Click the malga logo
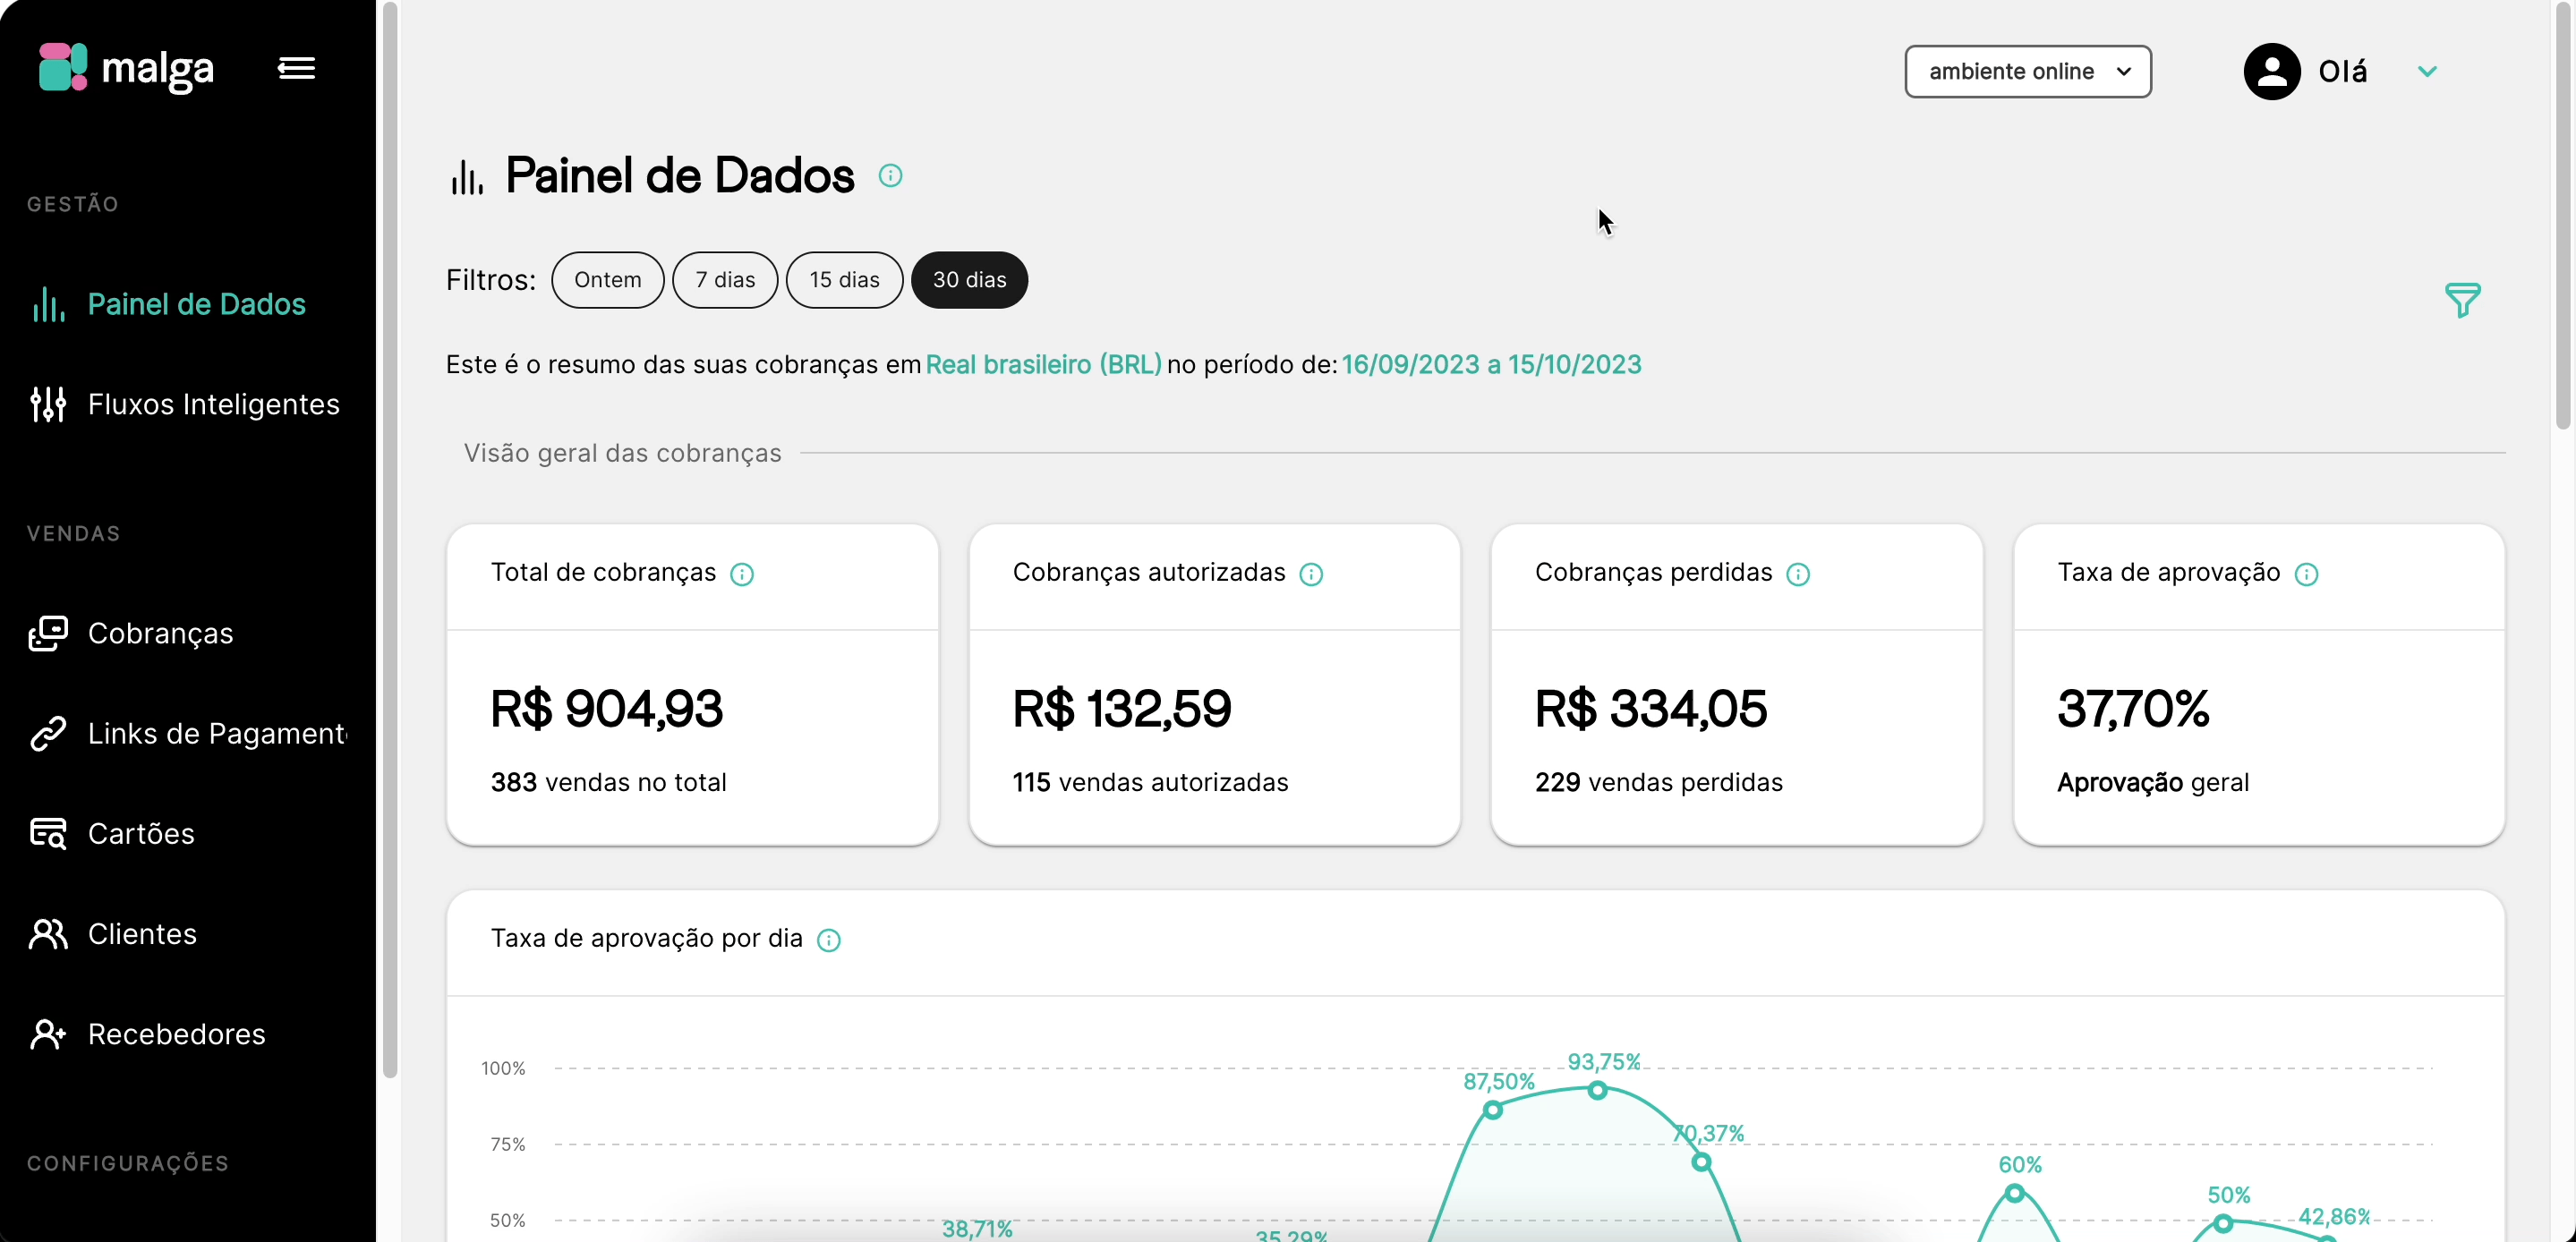Image resolution: width=2576 pixels, height=1242 pixels. click(x=126, y=68)
